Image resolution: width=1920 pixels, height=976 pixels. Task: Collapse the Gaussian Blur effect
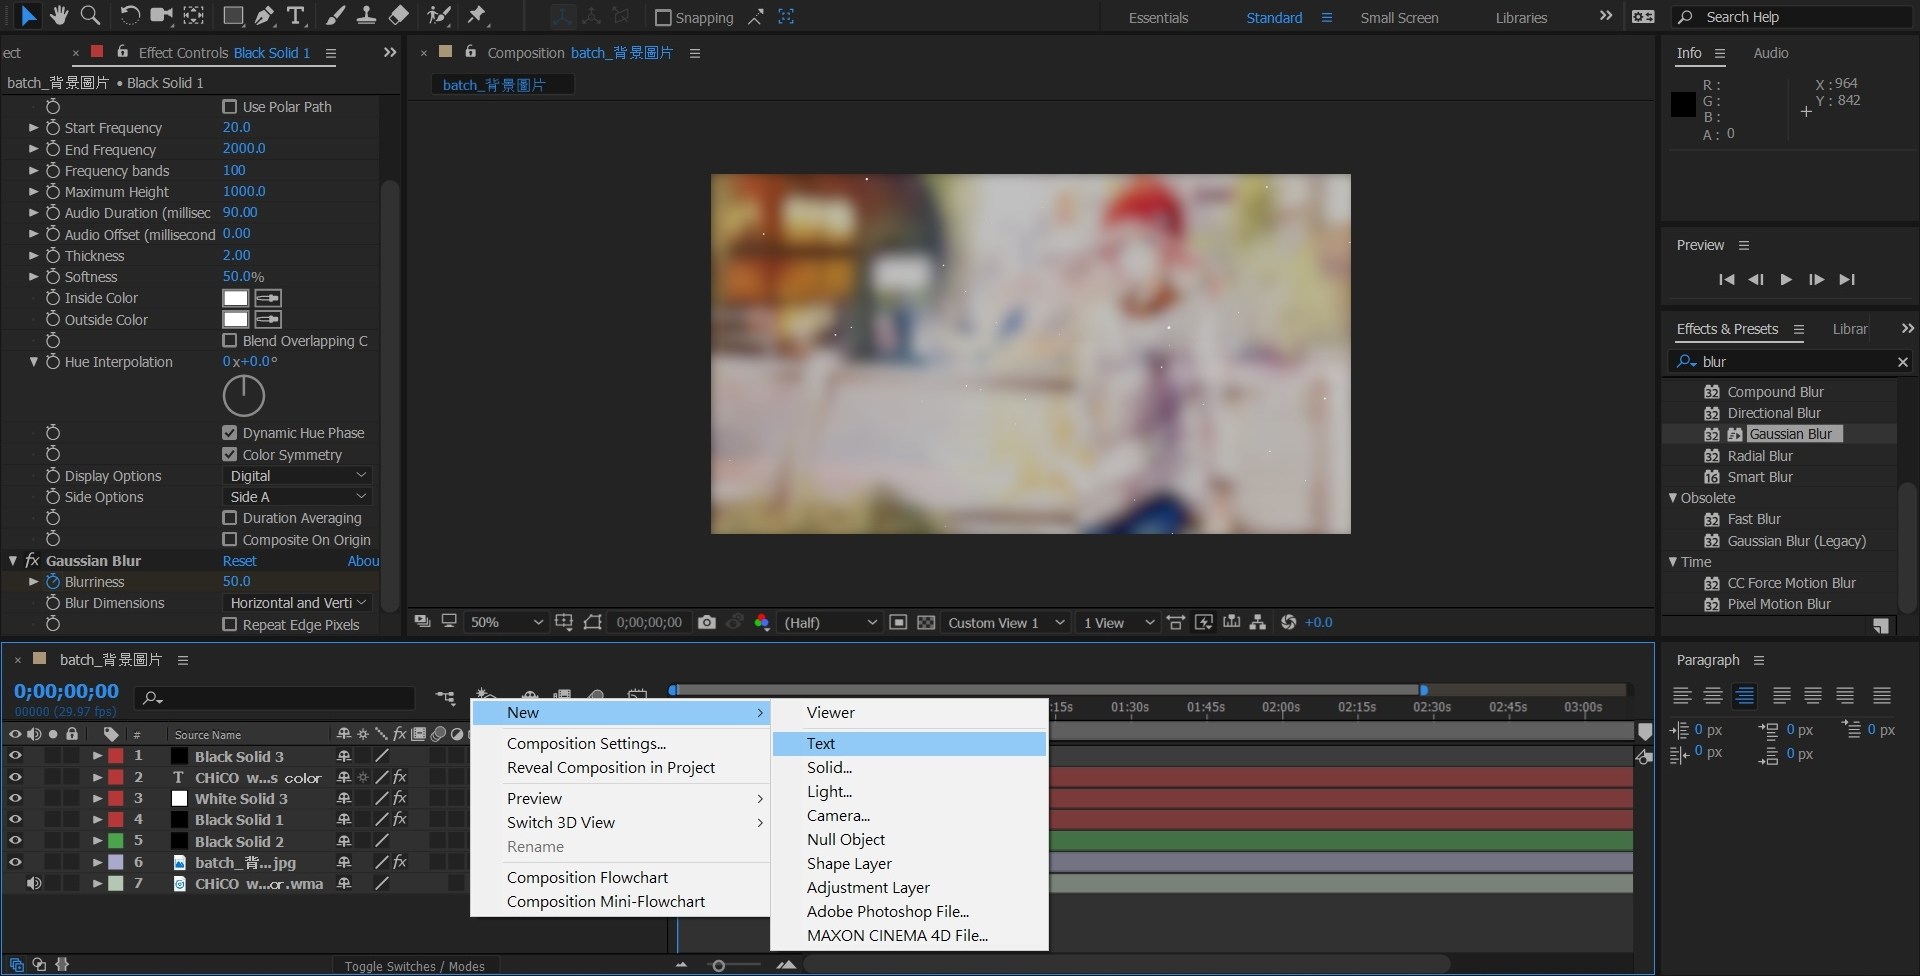pyautogui.click(x=13, y=560)
